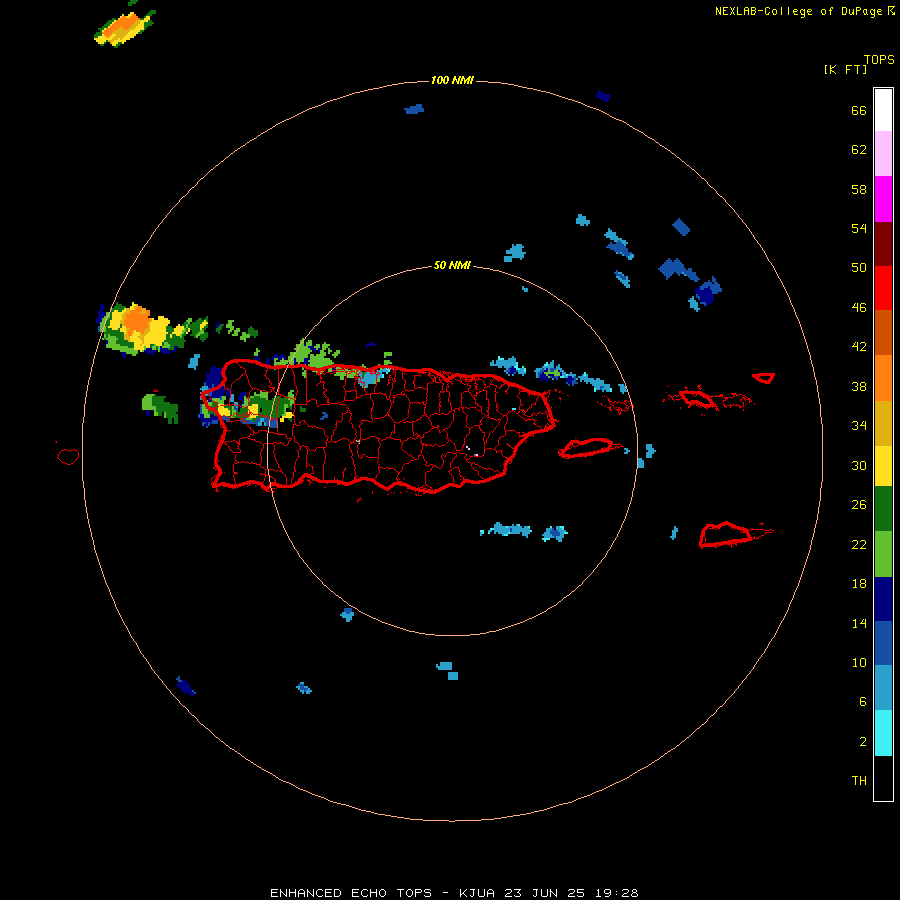Click the black TH threshold swatch

tap(883, 778)
